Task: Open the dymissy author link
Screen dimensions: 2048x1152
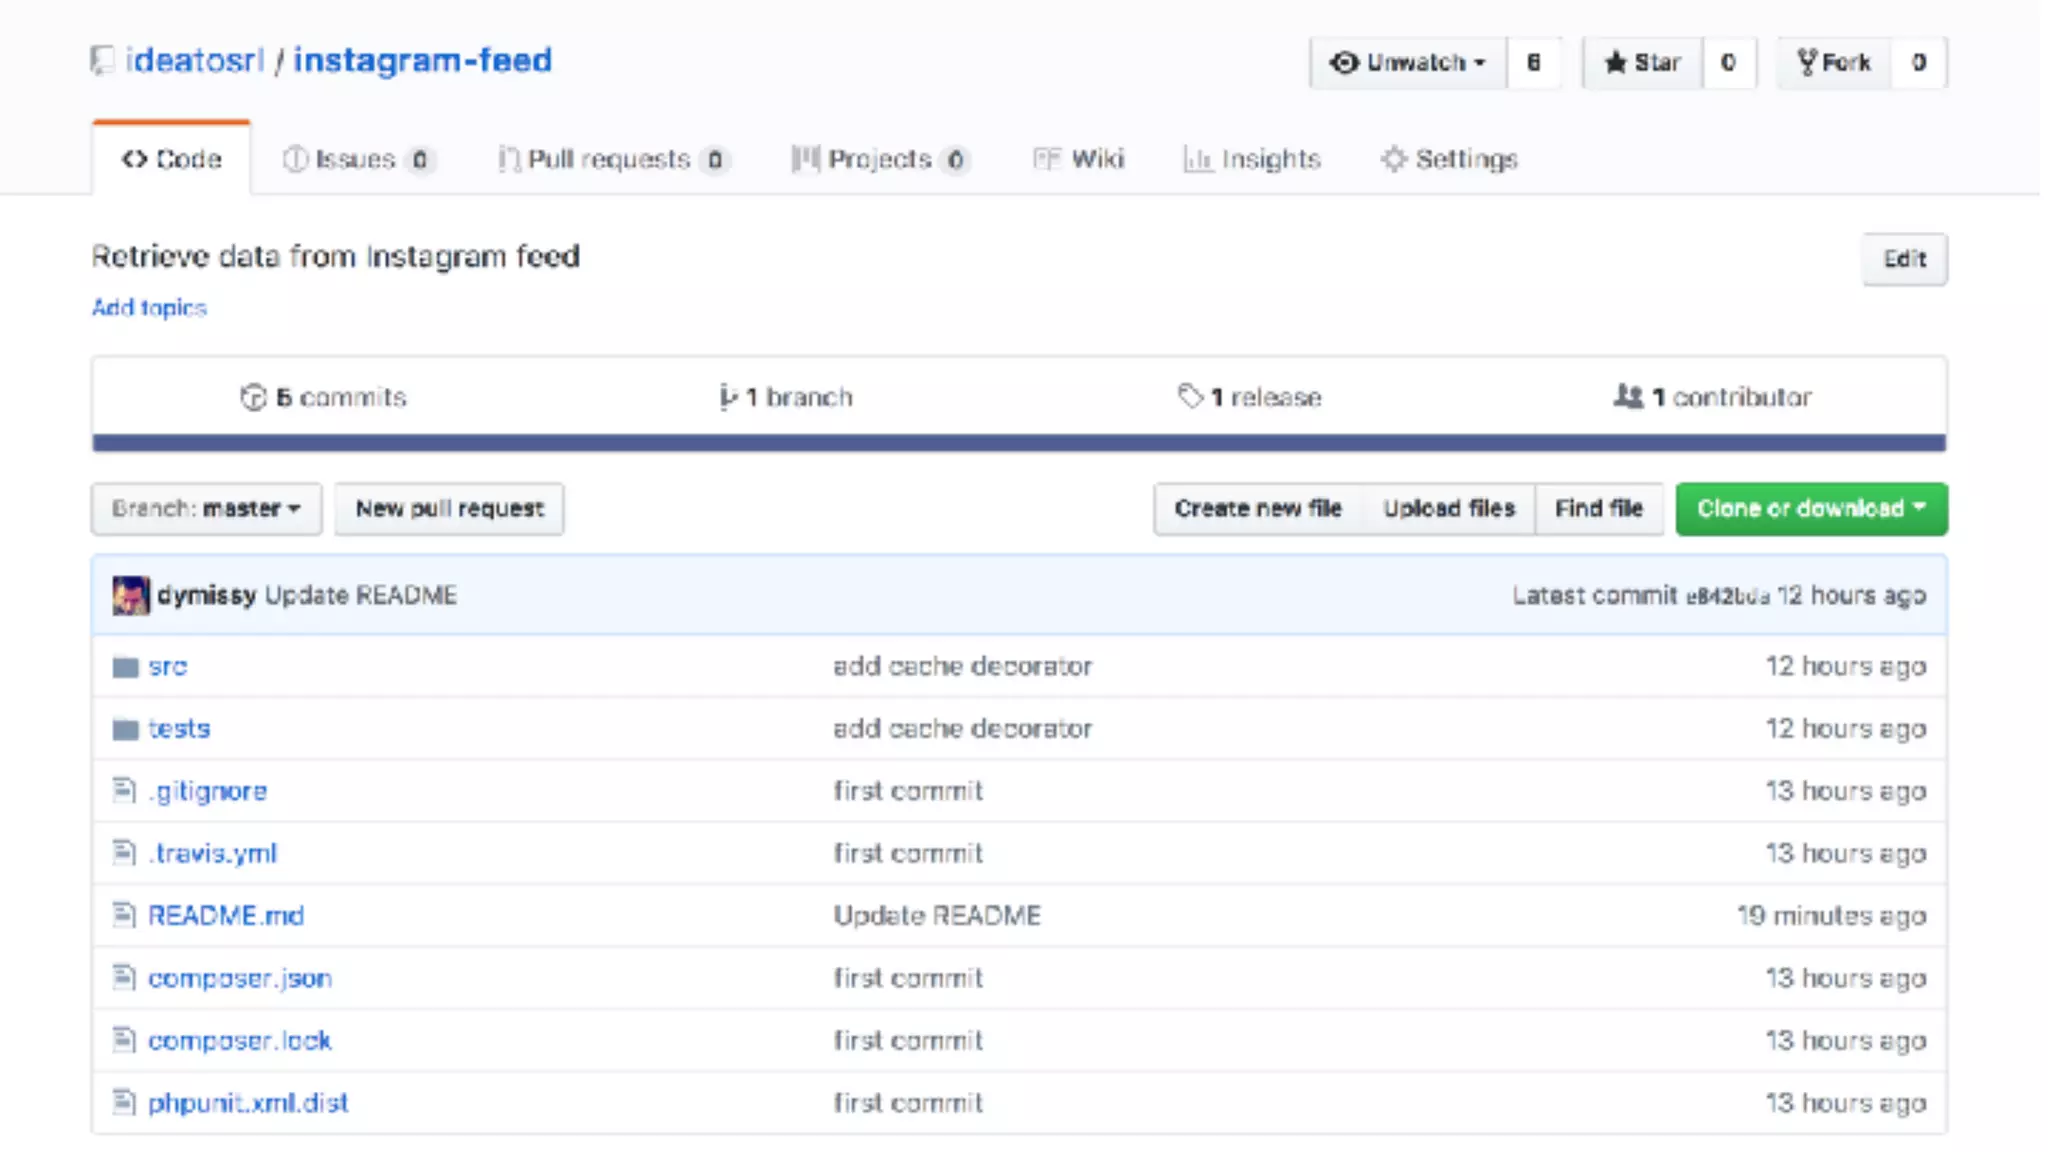Action: 206,595
